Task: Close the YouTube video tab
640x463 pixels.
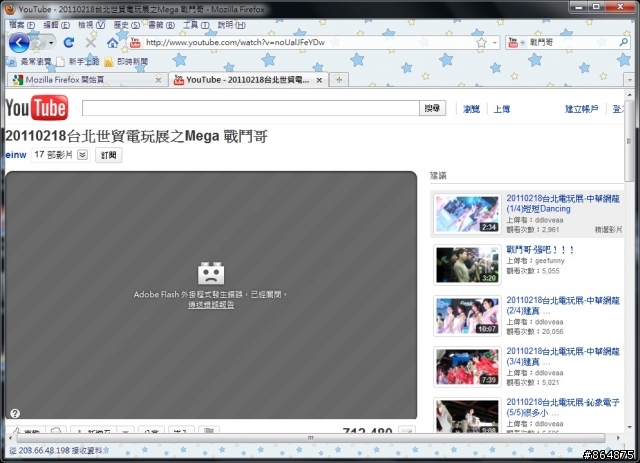Action: pyautogui.click(x=319, y=80)
